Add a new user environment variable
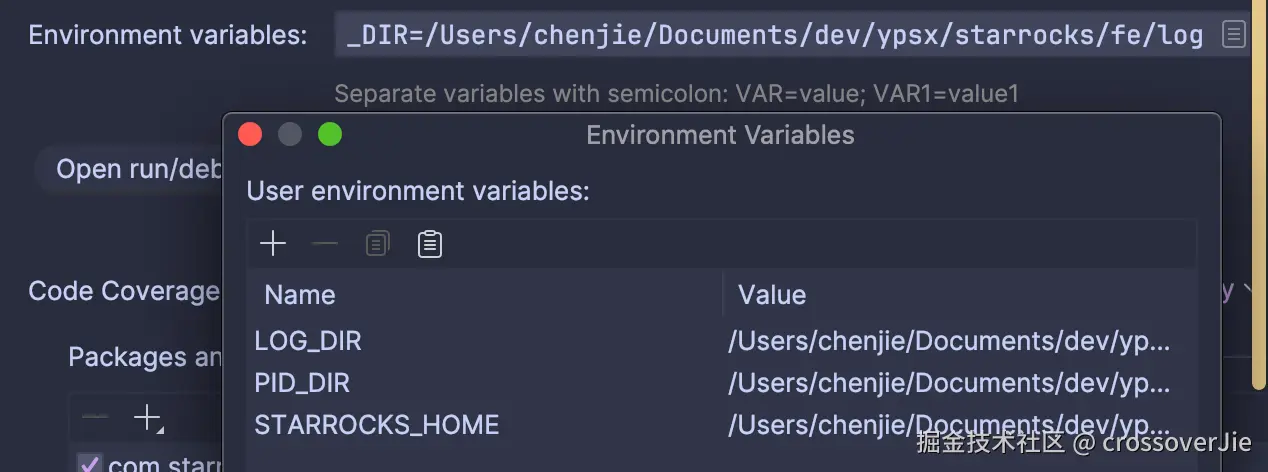1268x472 pixels. 272,244
